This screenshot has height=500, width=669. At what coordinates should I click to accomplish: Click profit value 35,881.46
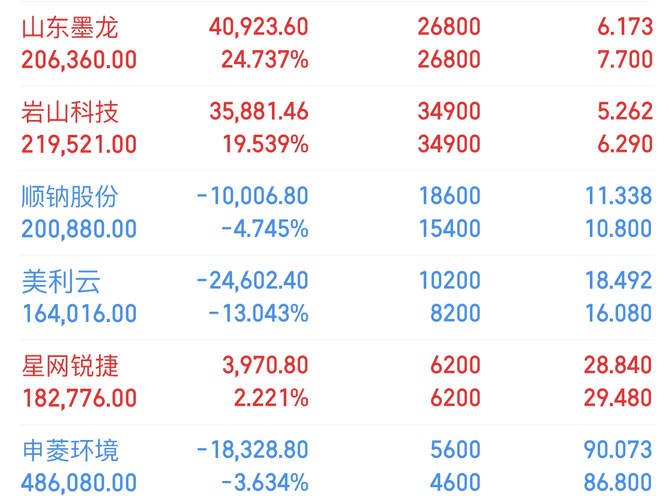pyautogui.click(x=259, y=111)
